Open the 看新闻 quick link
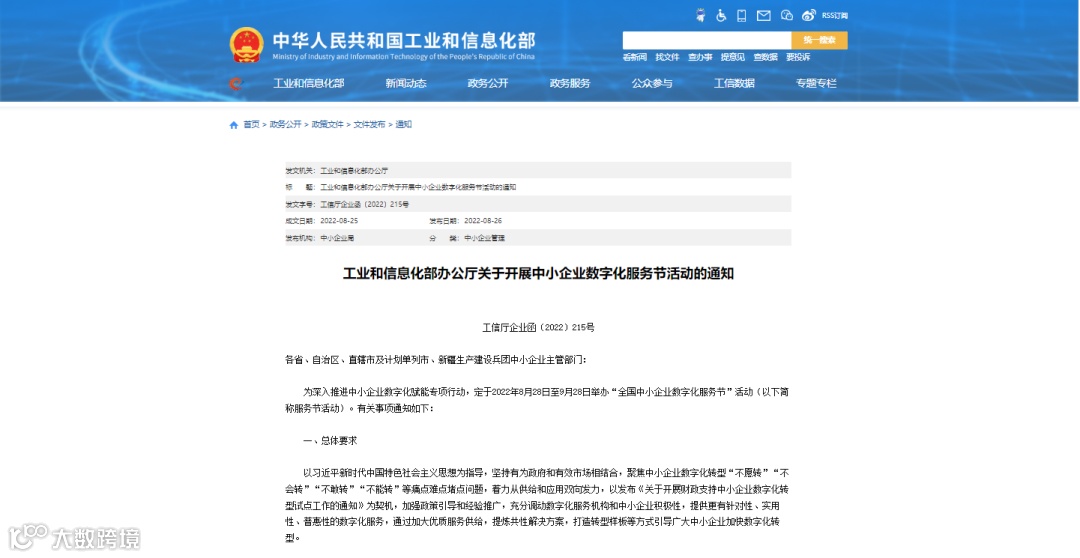 pos(634,57)
